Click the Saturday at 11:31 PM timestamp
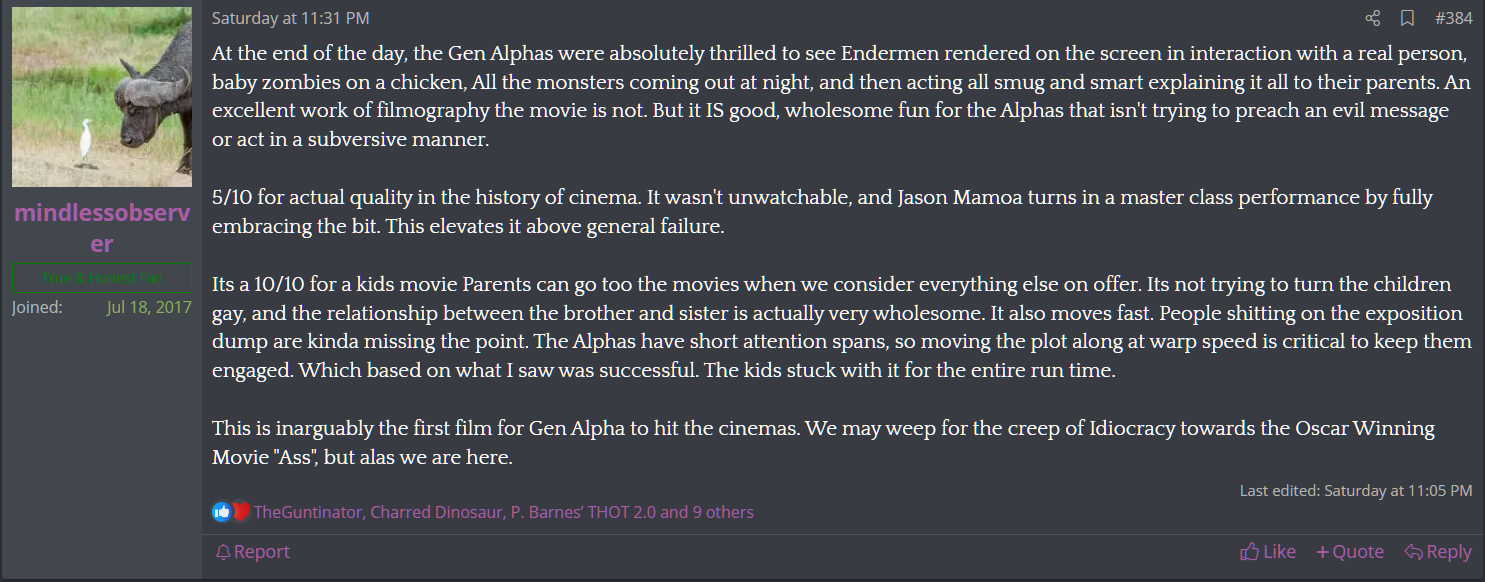Screen dimensions: 1485x582 (276, 18)
